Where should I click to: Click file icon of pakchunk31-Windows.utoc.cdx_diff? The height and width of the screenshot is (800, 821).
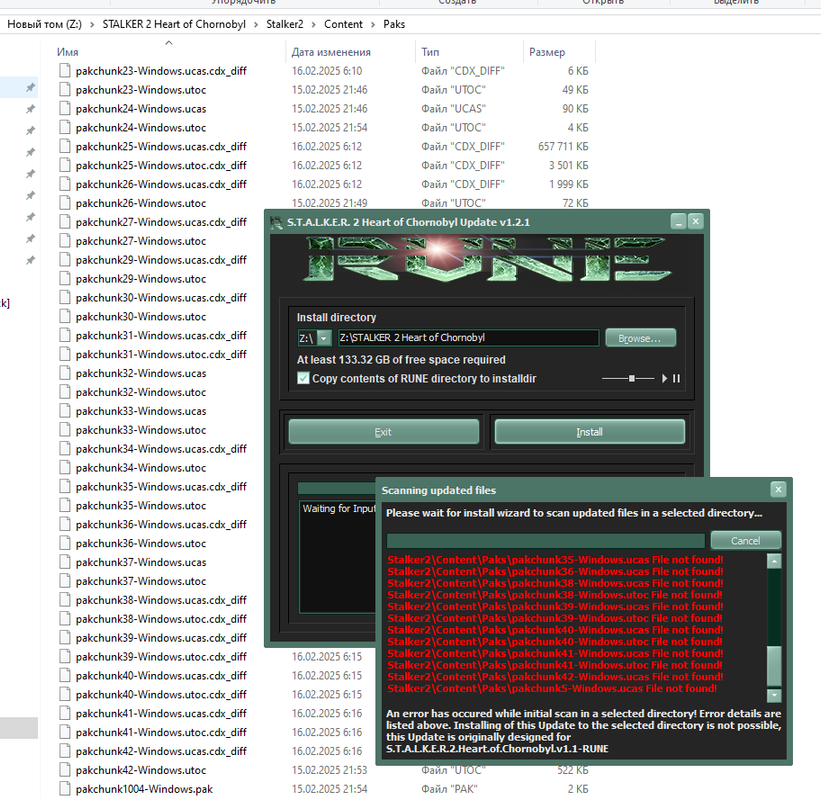tap(65, 354)
